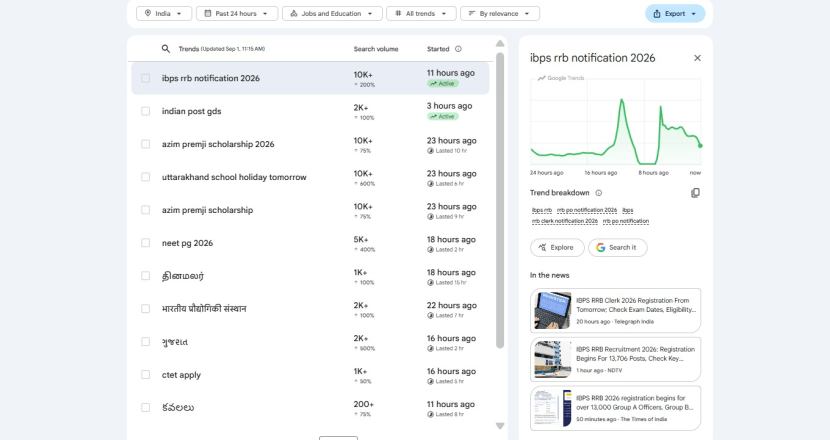This screenshot has height=440, width=830.
Task: Click the Explore button
Action: (x=557, y=247)
